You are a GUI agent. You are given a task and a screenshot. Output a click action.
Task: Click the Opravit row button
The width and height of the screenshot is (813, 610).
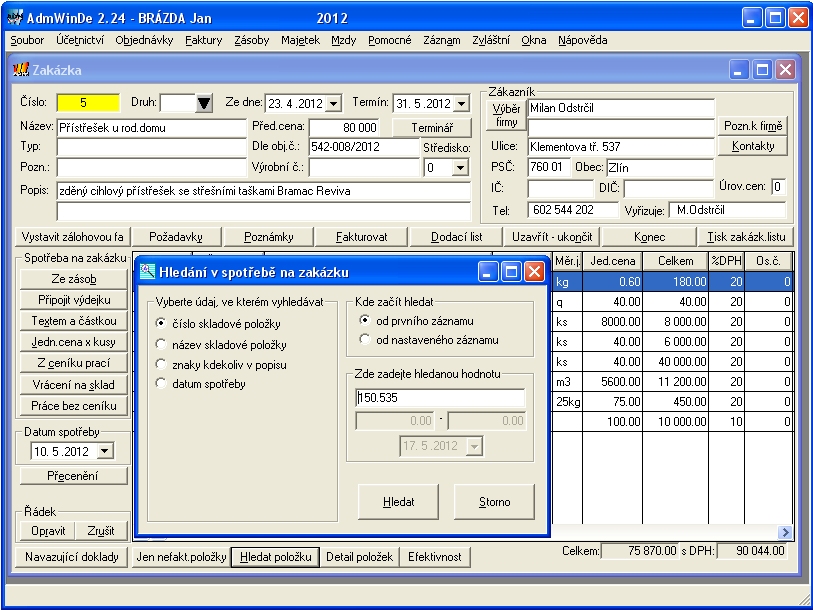48,531
